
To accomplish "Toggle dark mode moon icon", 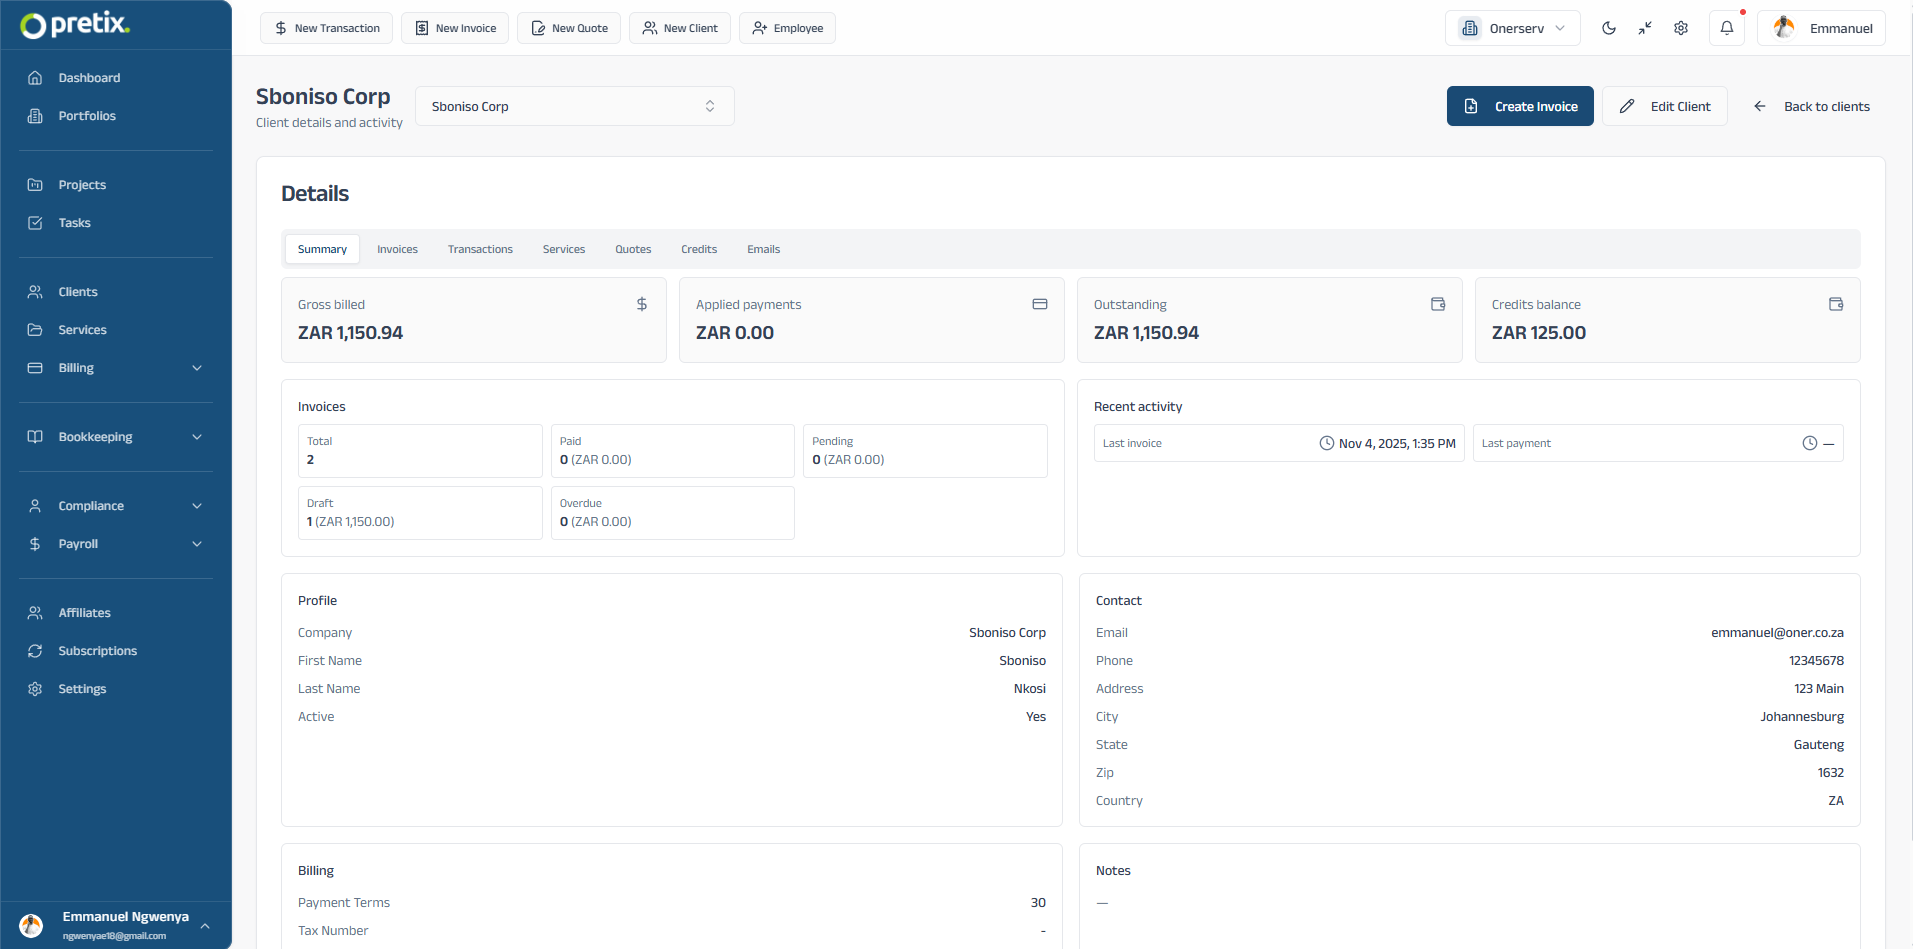I will 1608,28.
